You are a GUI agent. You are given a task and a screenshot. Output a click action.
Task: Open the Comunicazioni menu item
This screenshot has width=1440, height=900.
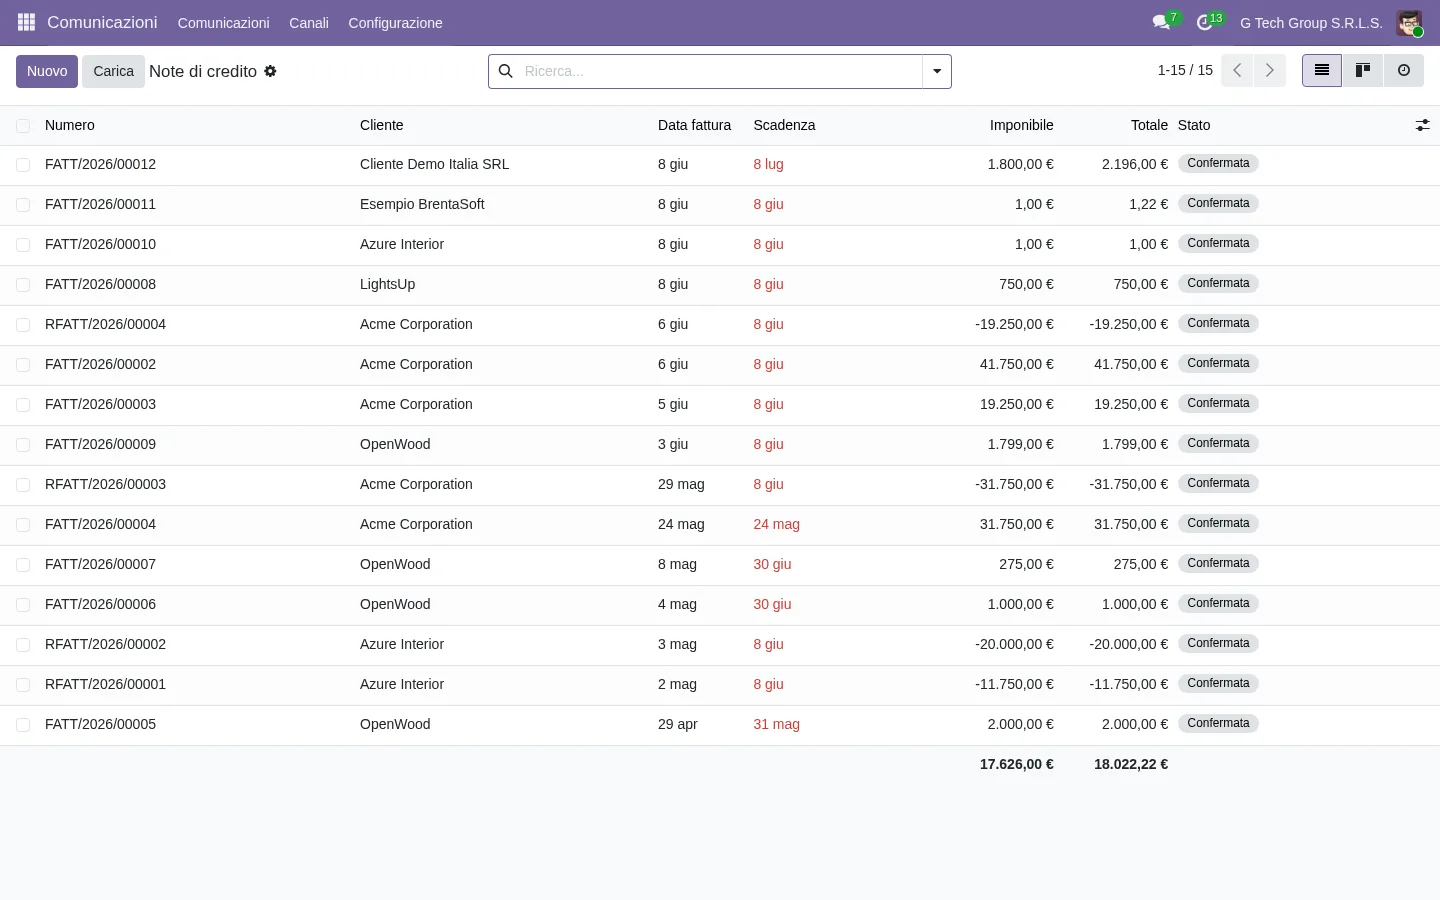[x=223, y=23]
